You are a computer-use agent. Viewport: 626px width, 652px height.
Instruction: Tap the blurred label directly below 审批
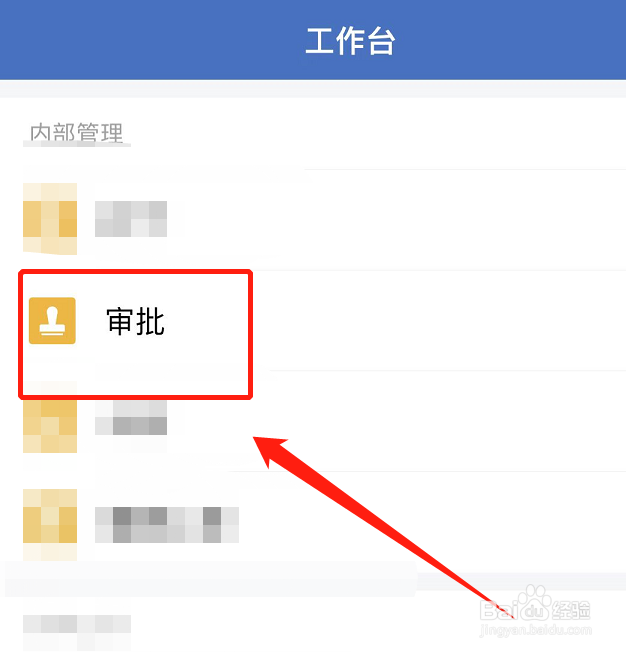pyautogui.click(x=131, y=417)
